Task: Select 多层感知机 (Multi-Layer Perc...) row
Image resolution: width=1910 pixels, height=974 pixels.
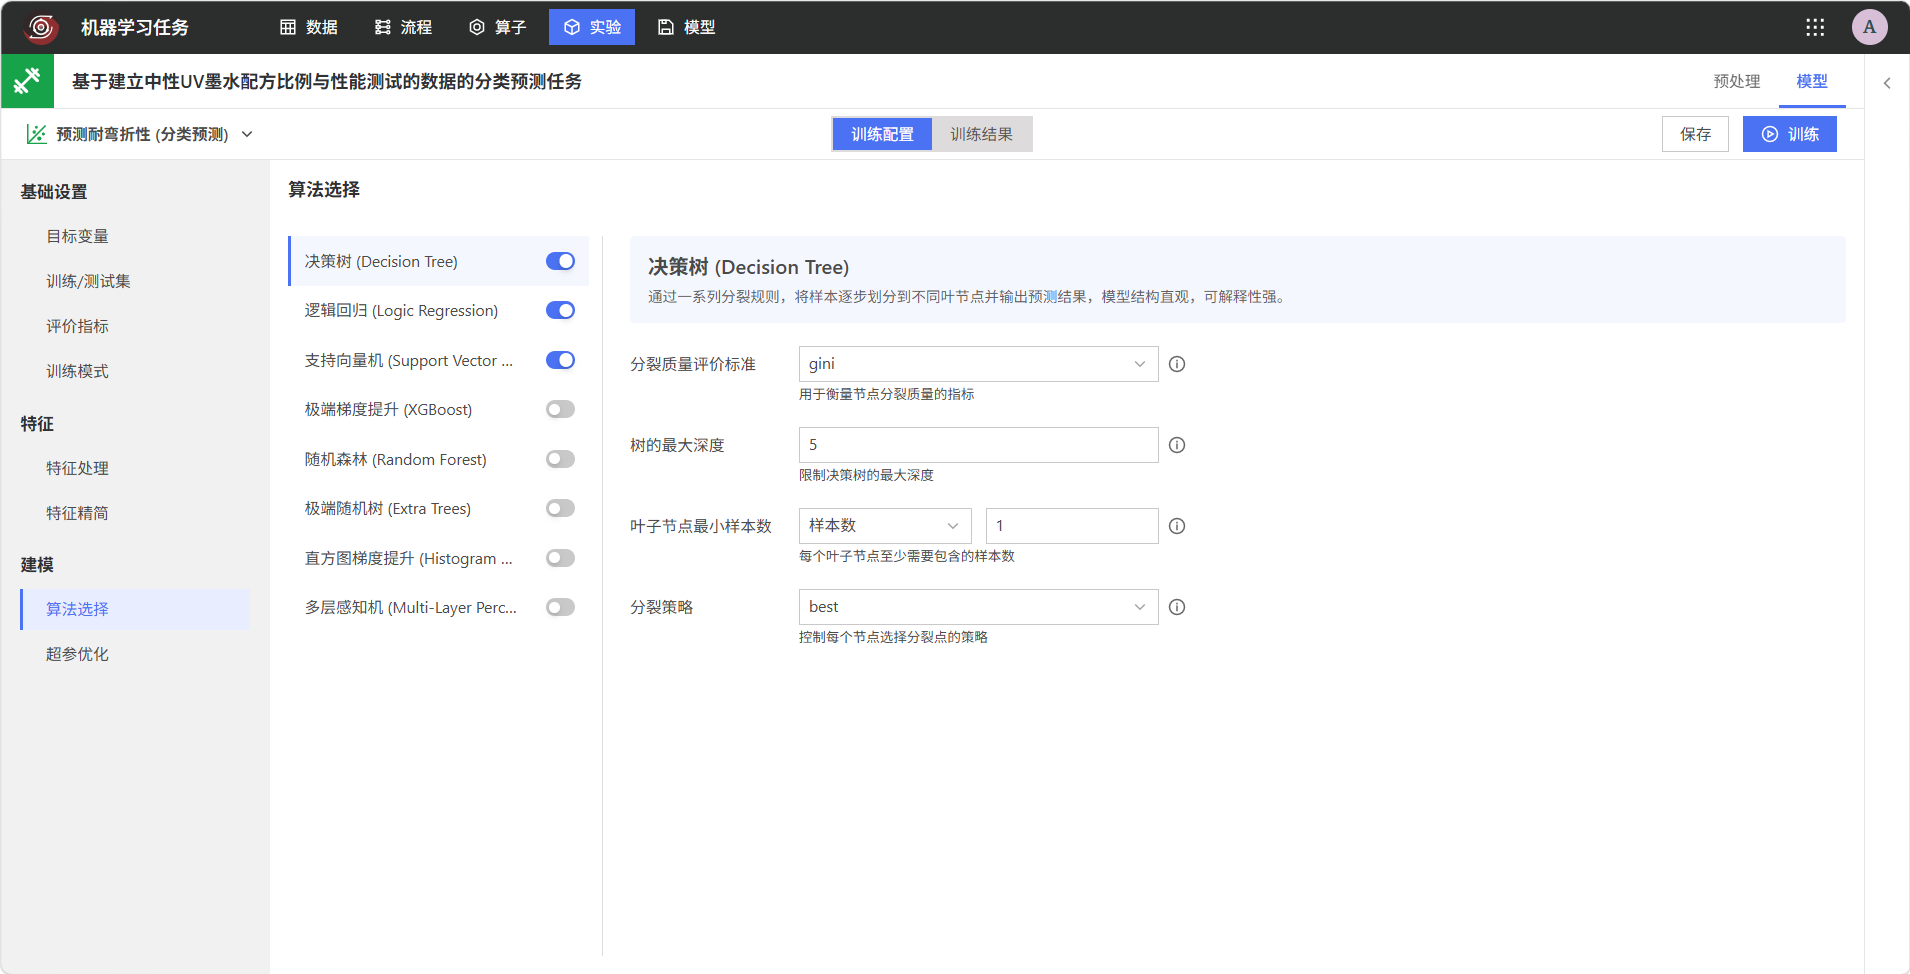Action: click(438, 607)
